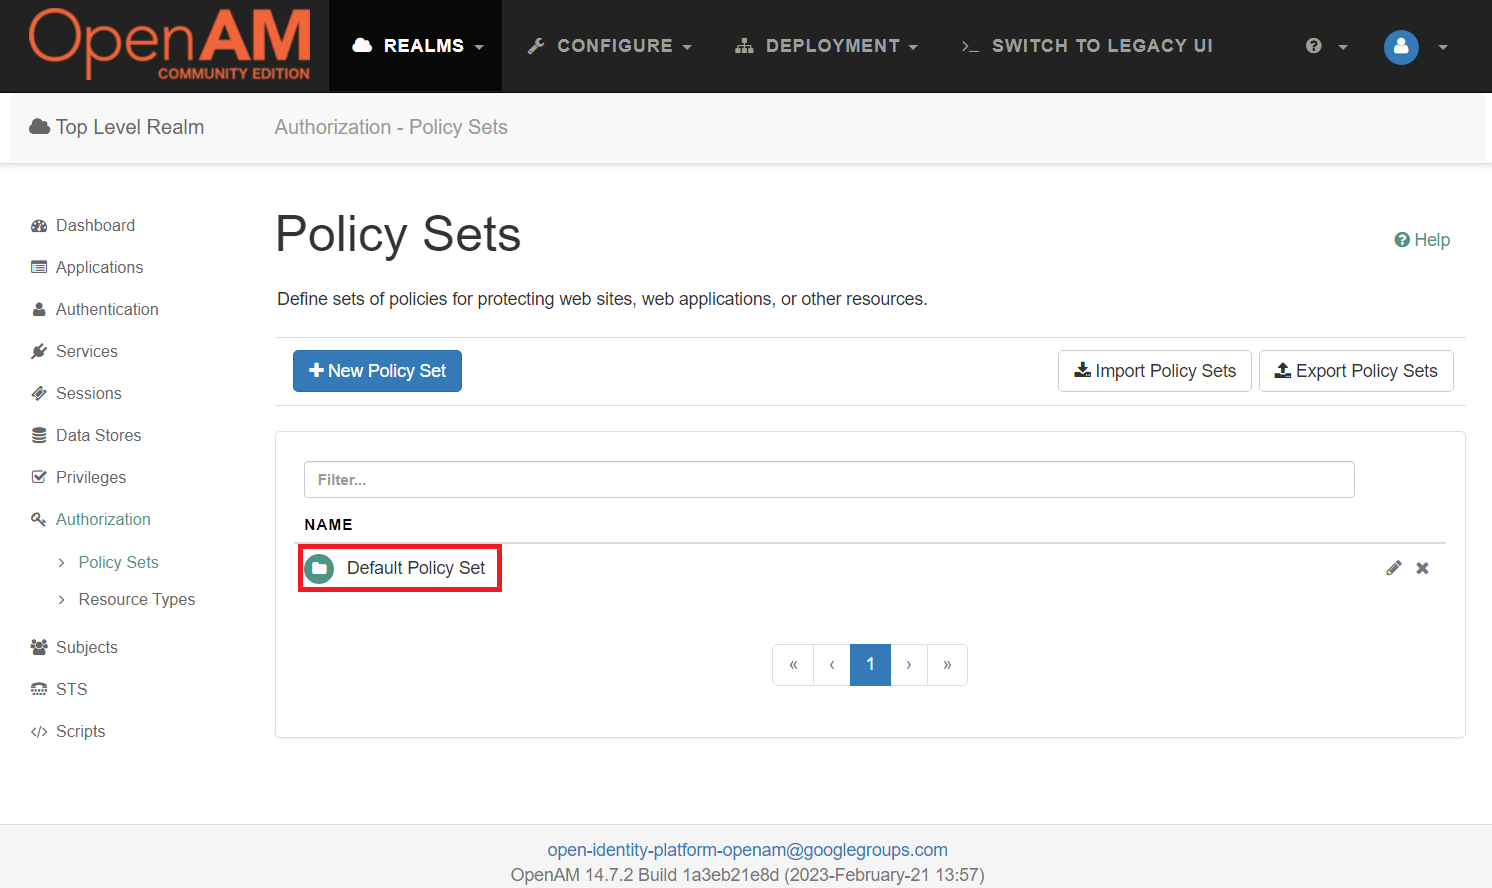Click the Authorization key icon

click(x=39, y=519)
